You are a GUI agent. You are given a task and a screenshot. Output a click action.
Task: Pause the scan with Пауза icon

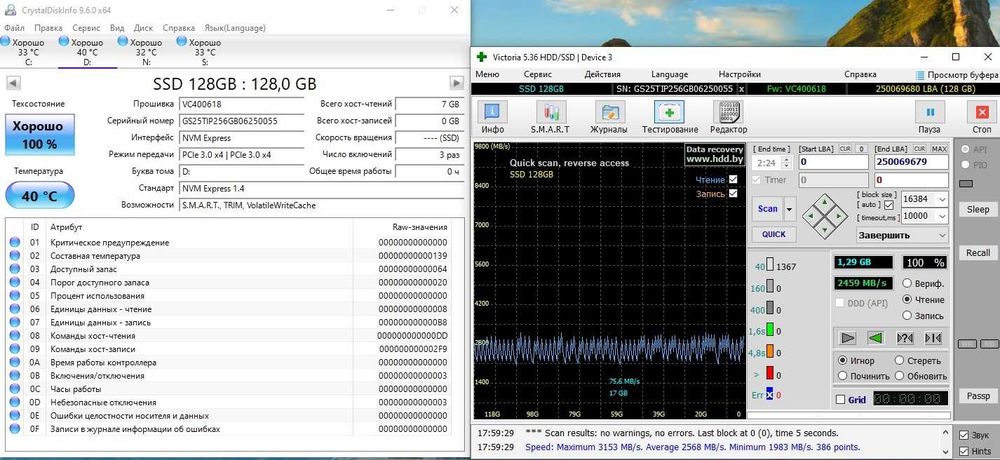[930, 113]
